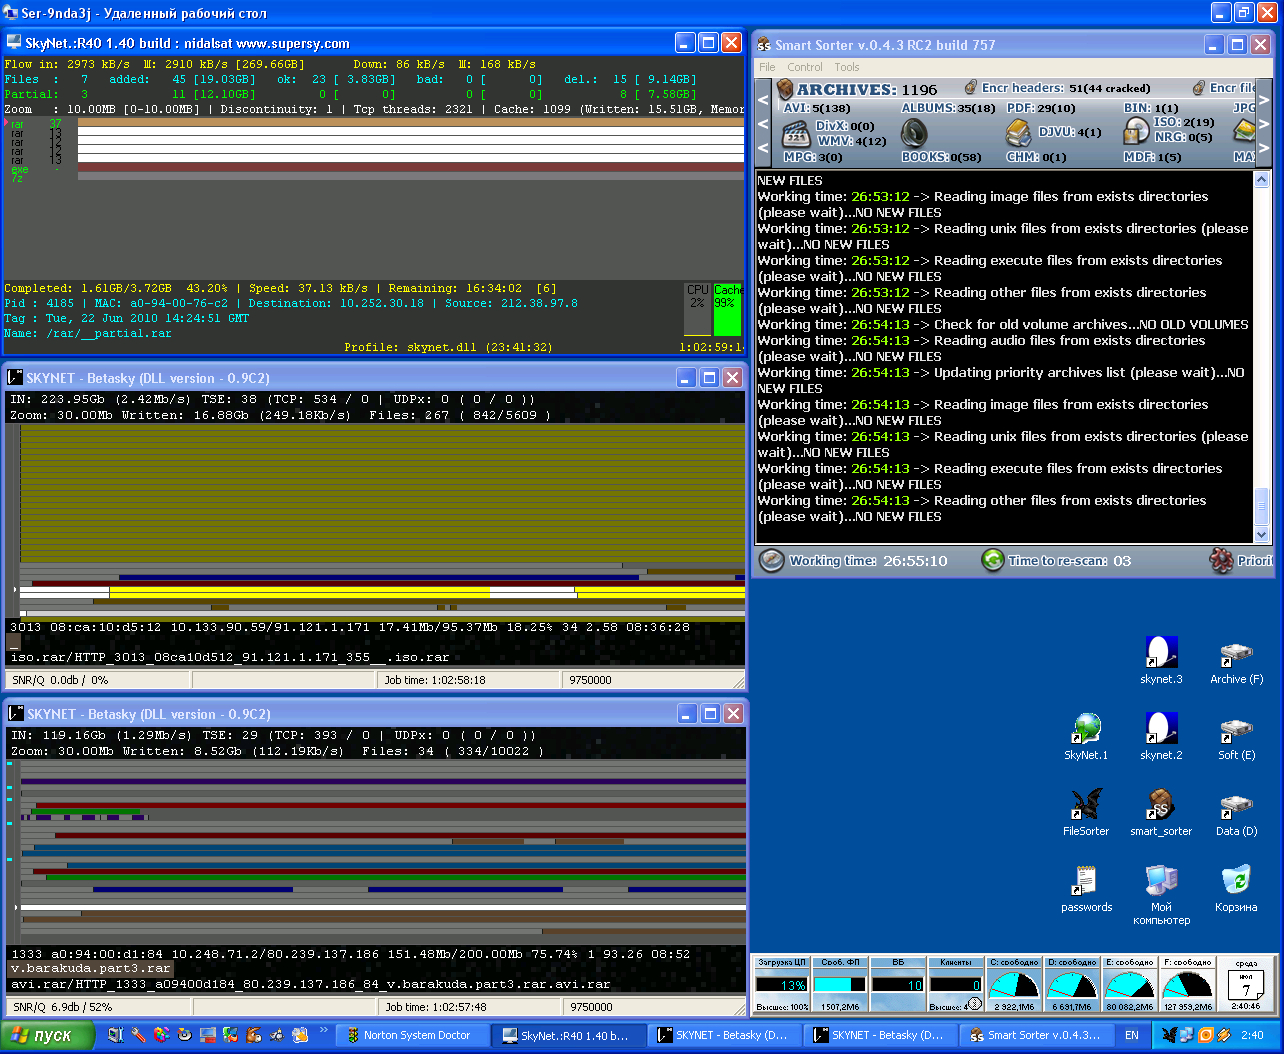Click the green re-scan timer icon

(x=992, y=560)
